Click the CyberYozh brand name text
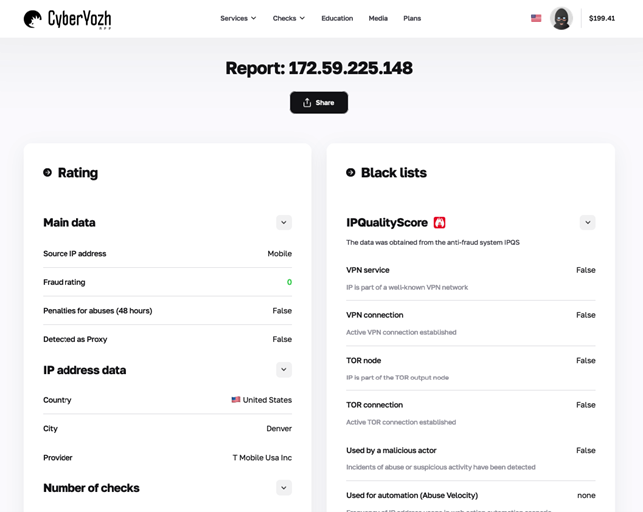 [80, 19]
